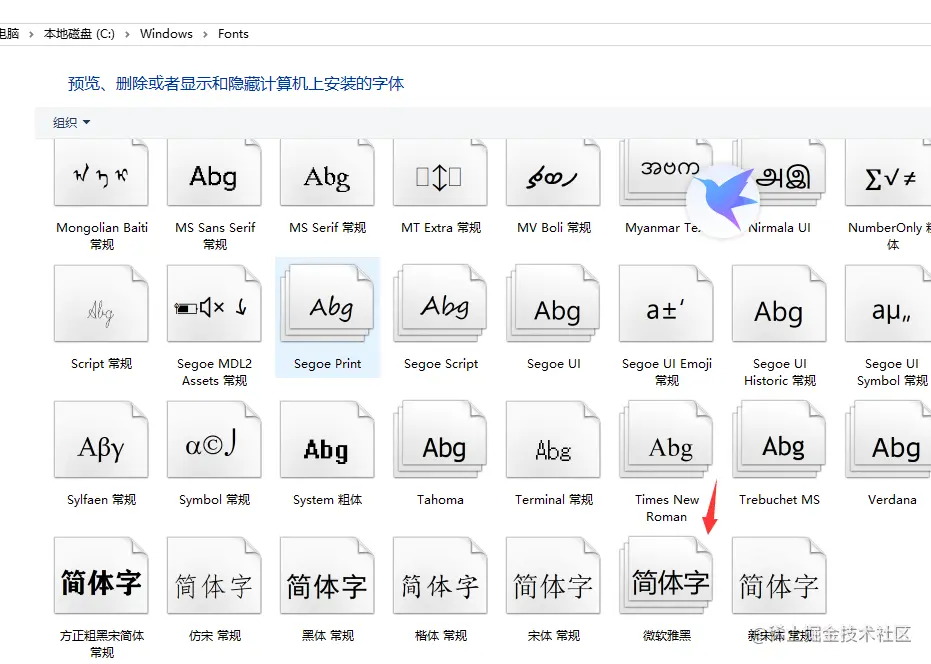This screenshot has width=931, height=664.
Task: Expand the chevron after Windows in path
Action: [205, 34]
